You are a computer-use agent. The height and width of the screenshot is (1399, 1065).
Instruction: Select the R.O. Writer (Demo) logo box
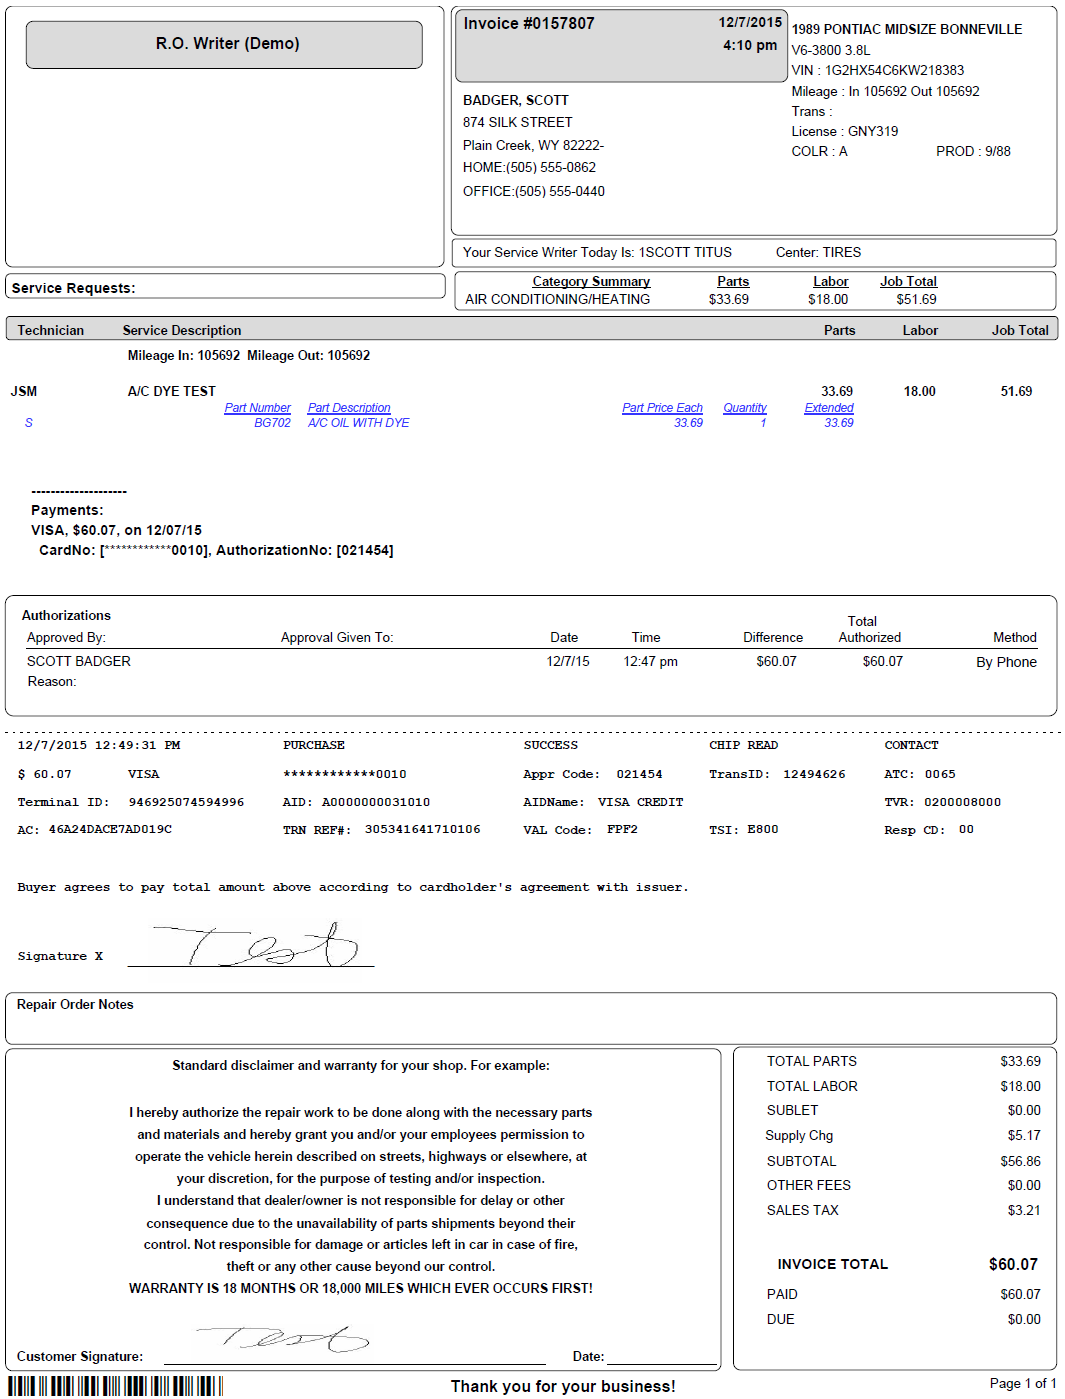coord(224,43)
